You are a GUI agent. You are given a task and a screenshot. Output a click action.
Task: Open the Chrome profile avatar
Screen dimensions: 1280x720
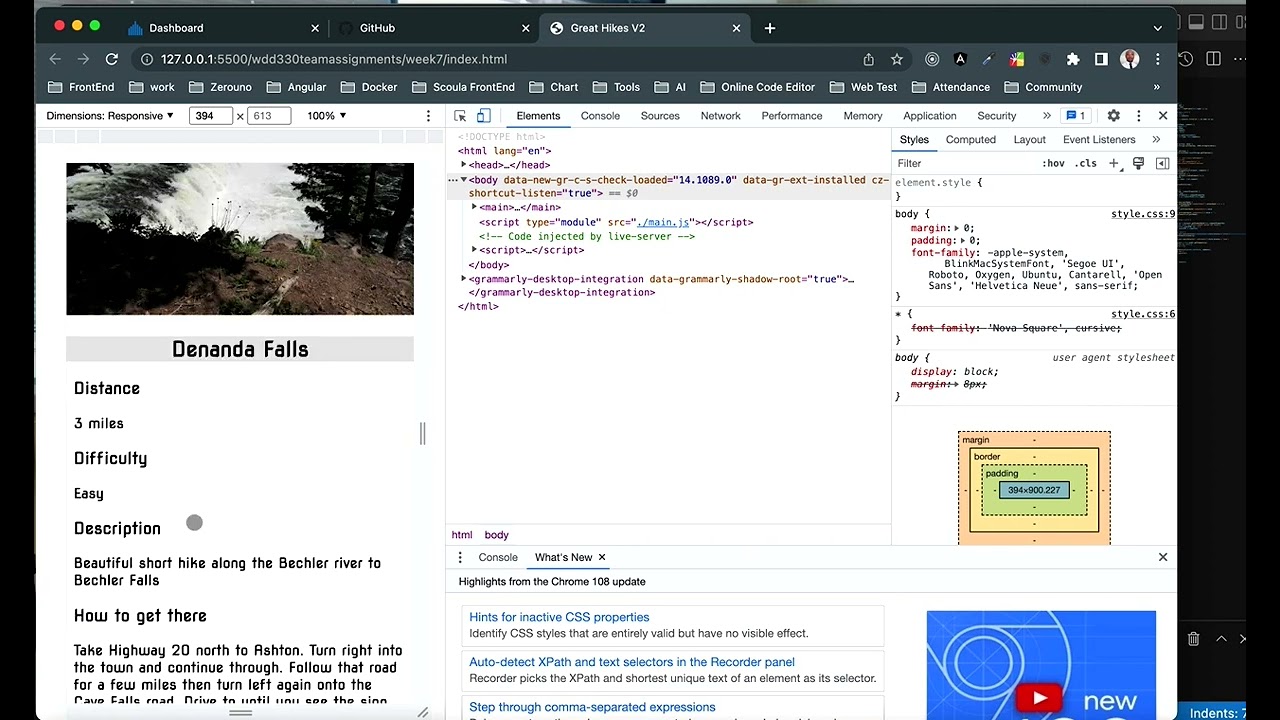(1129, 59)
